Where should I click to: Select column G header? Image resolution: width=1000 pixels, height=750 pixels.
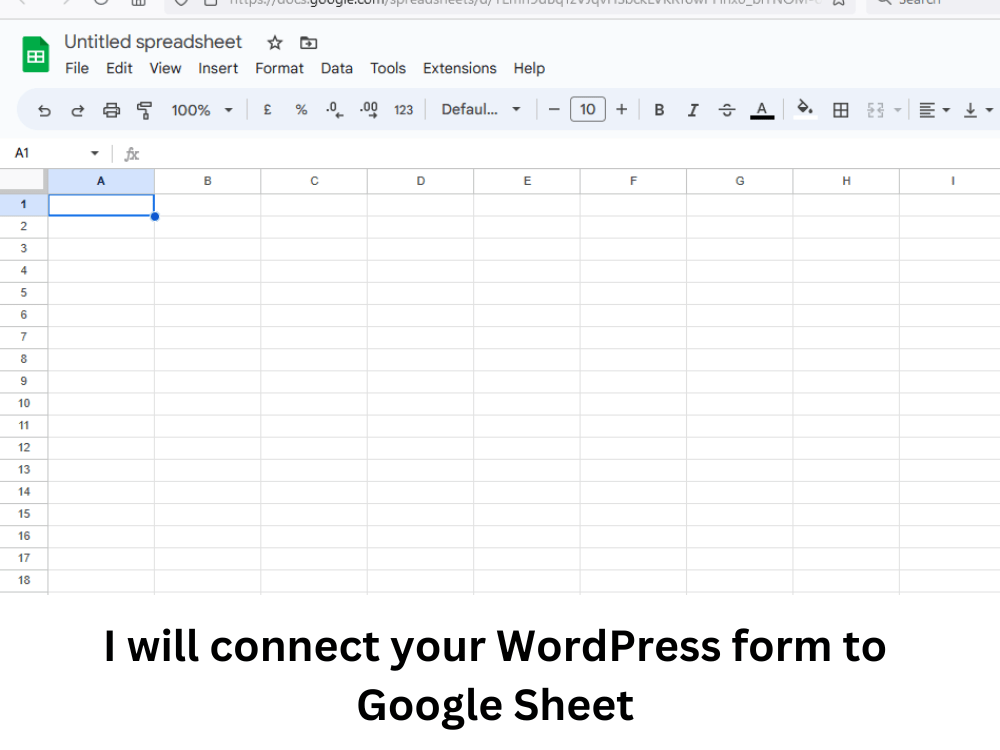click(x=740, y=181)
